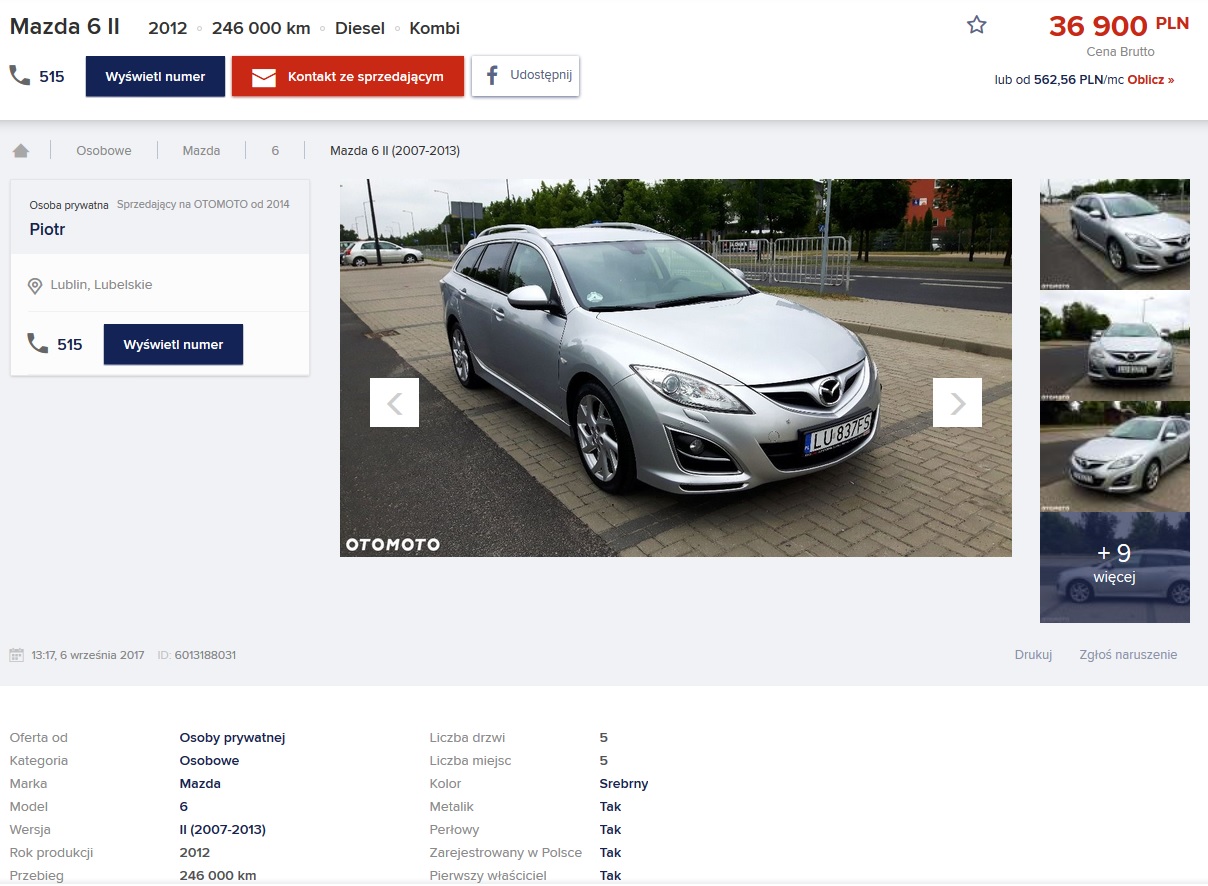
Task: Open 'Osoby prywatnej' offer filter link
Action: (x=232, y=738)
